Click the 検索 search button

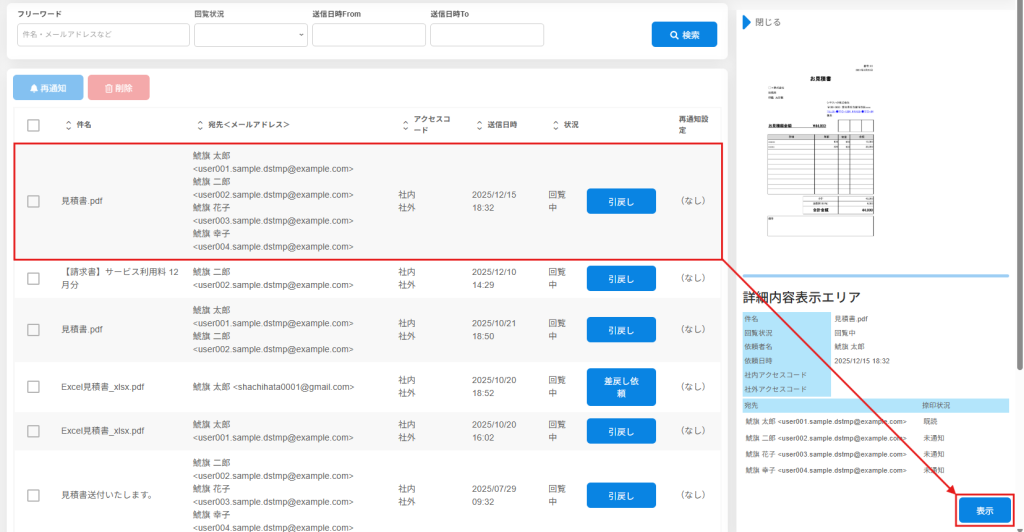click(684, 35)
